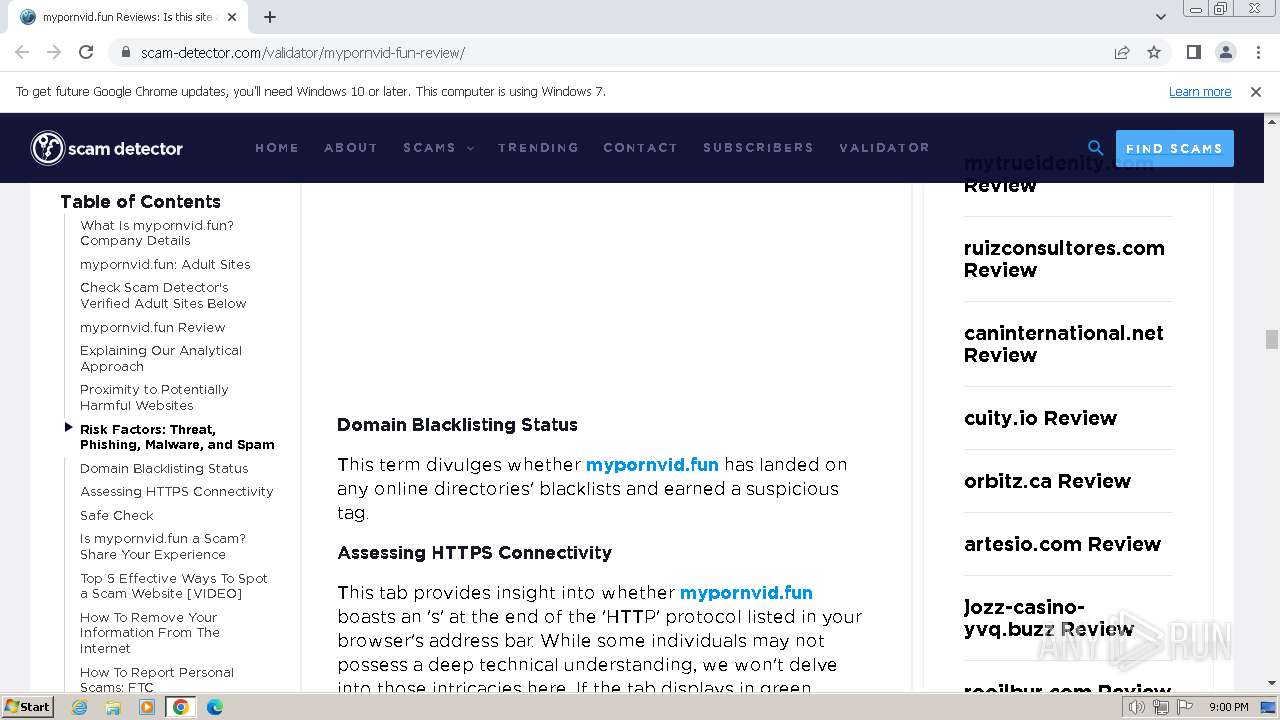1280x720 pixels.
Task: Bookmark this tab with the star icon
Action: 1154,52
